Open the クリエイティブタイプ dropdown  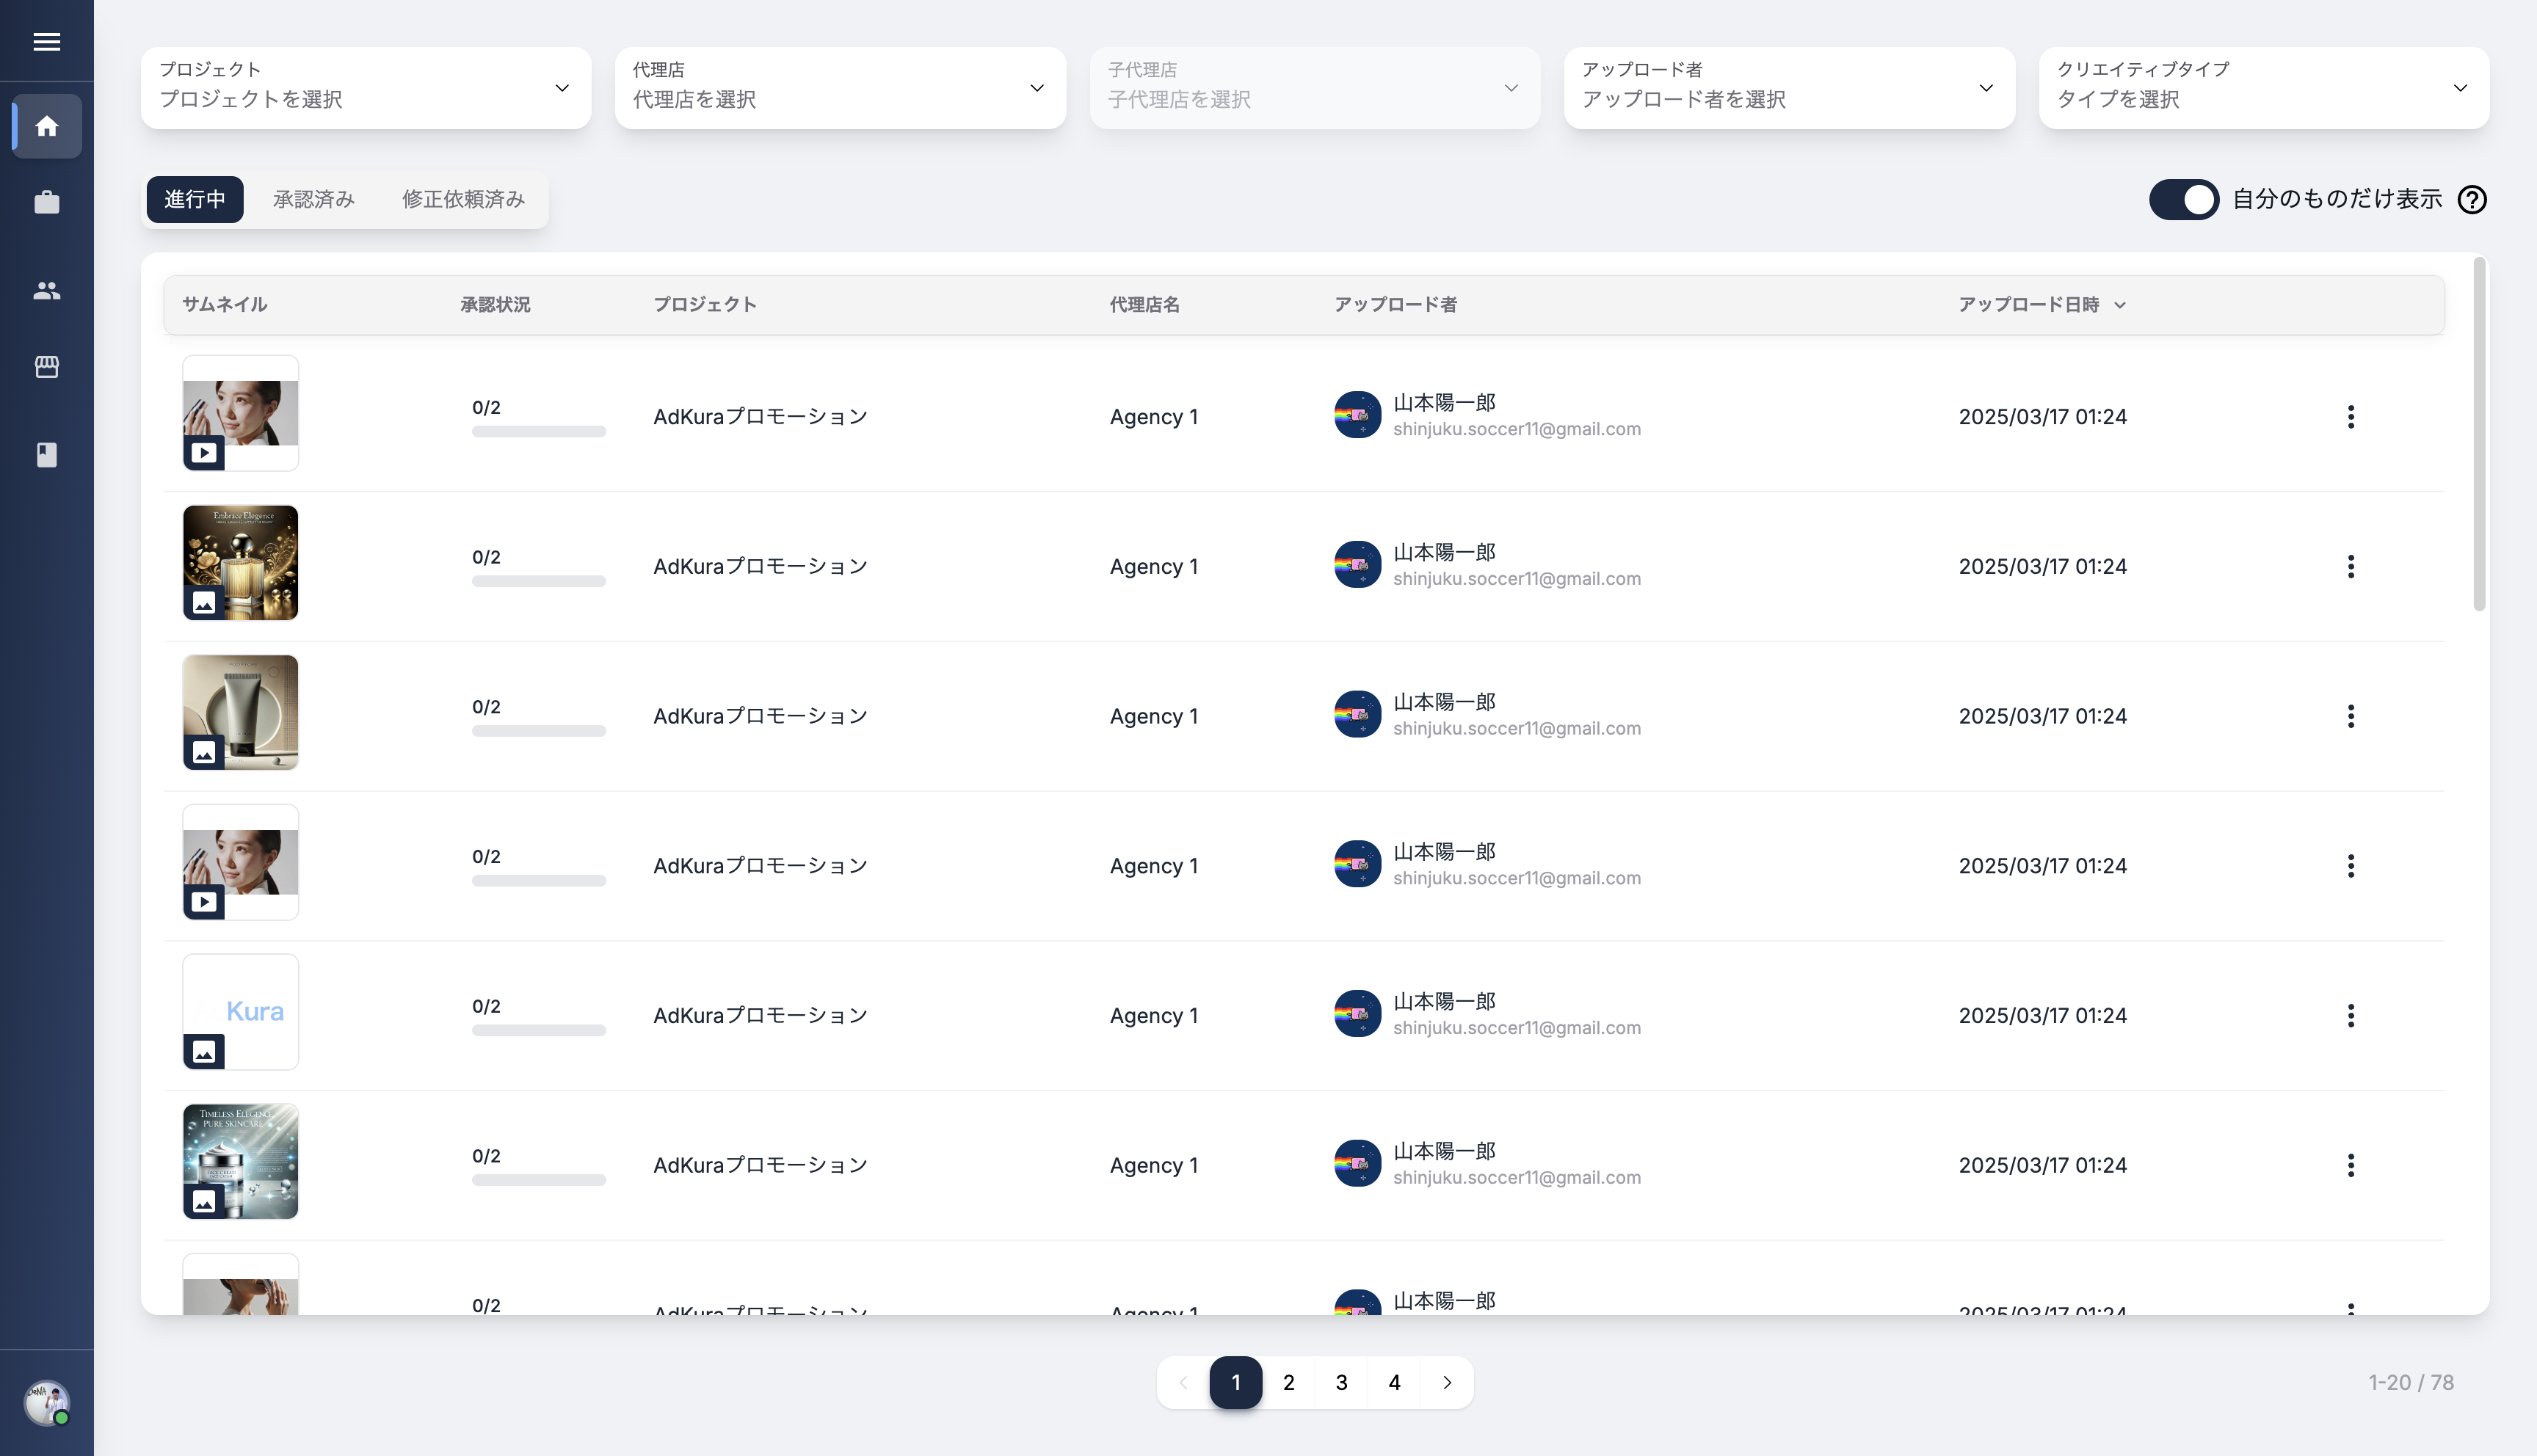[2263, 88]
